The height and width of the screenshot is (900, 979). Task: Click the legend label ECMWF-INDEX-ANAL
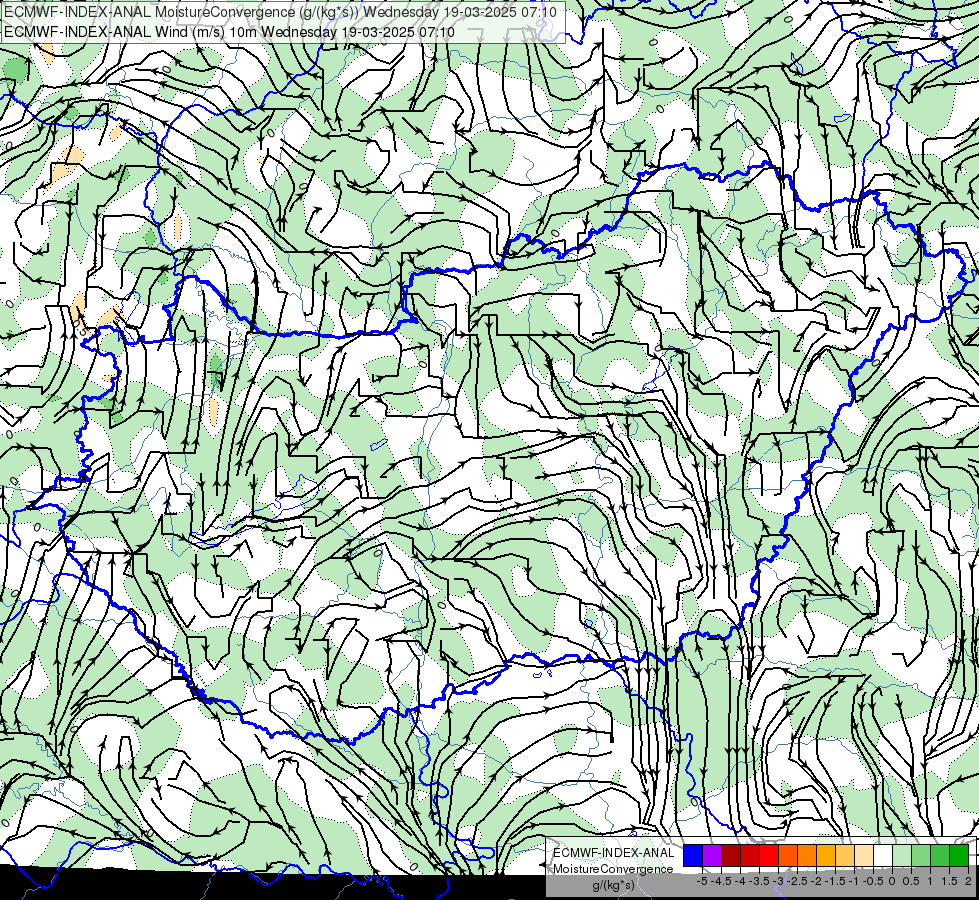tap(614, 853)
